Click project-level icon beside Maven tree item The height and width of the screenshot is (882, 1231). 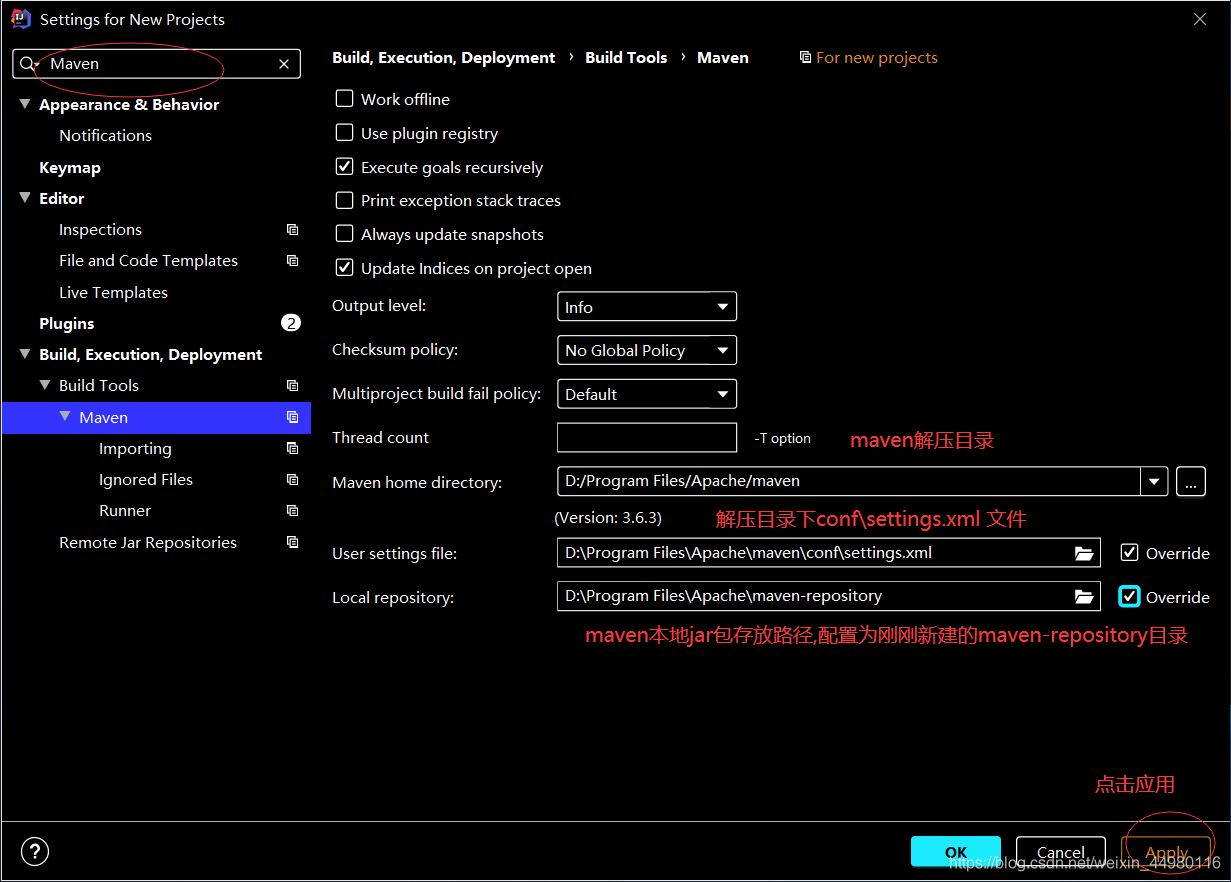[292, 418]
